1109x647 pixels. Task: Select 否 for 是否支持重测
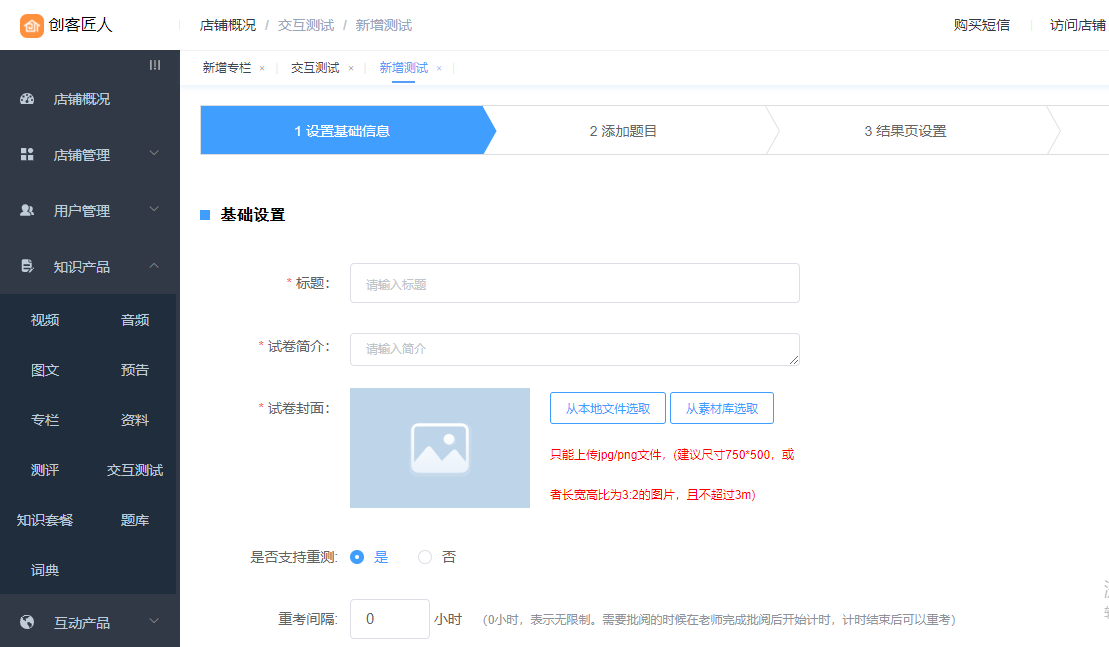[x=425, y=557]
